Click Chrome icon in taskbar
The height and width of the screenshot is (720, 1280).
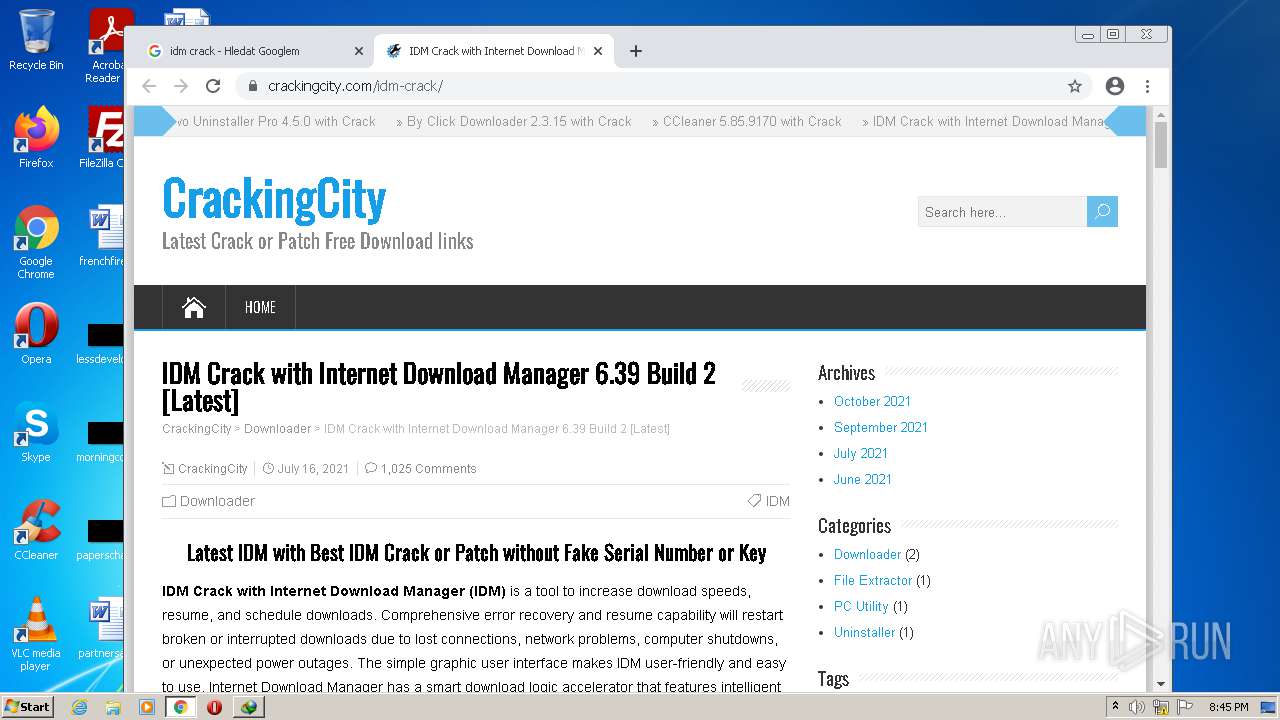click(180, 707)
